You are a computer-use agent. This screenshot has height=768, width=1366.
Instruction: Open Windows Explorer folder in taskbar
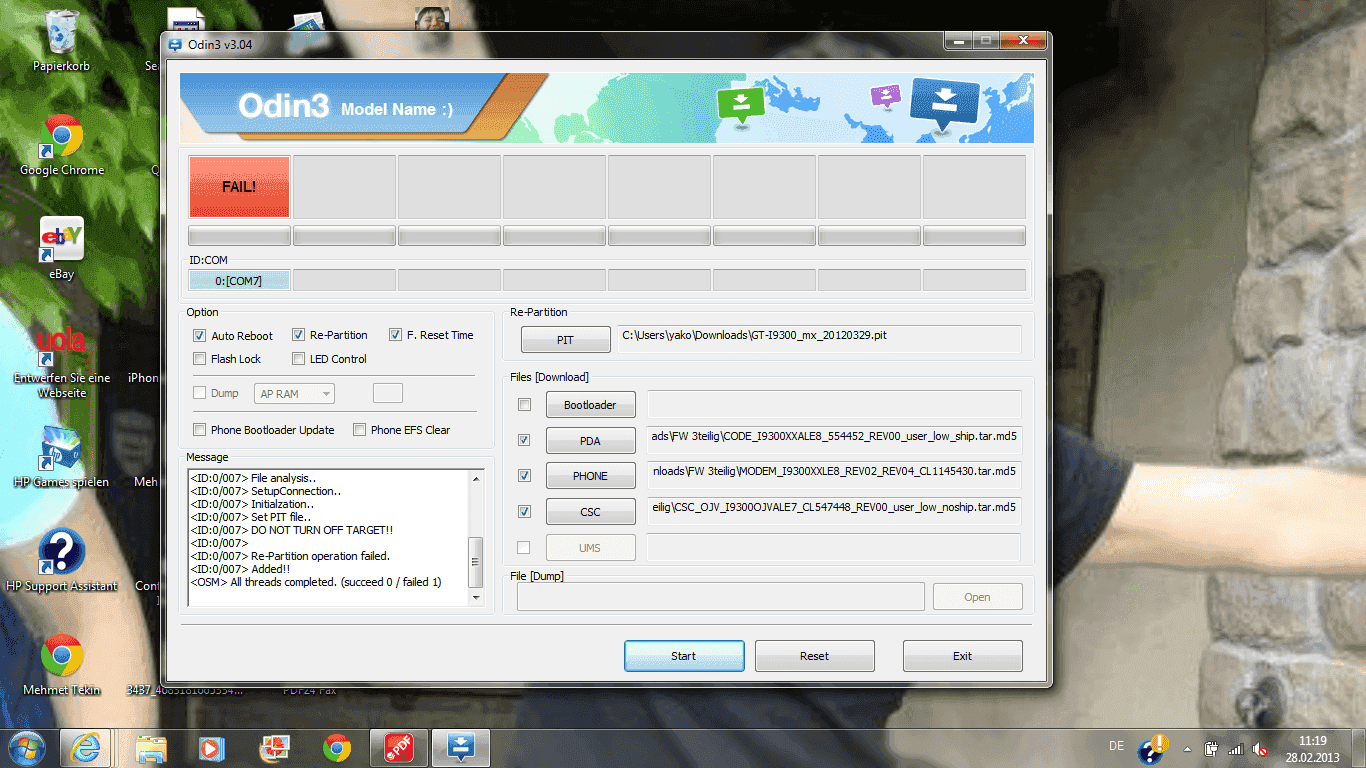[151, 747]
